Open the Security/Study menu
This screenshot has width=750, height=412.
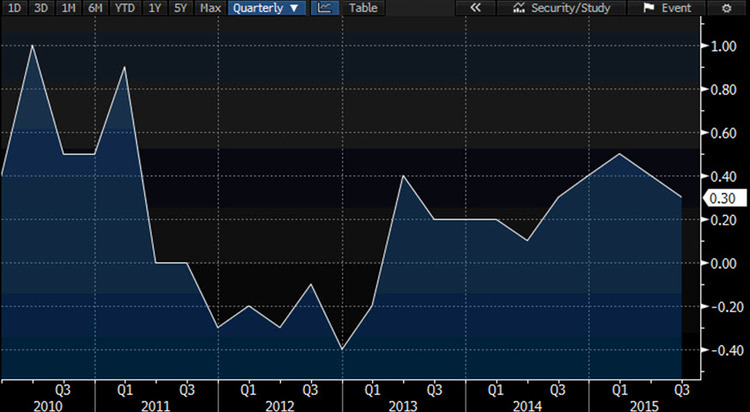(561, 8)
